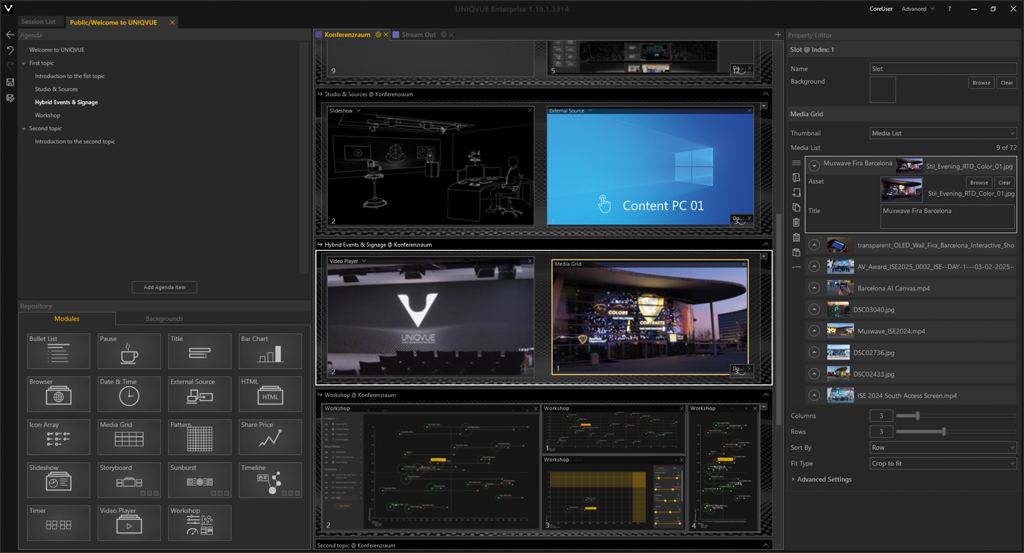Collapse the First topic agenda group
Viewport: 1024px width, 553px height.
pos(24,63)
